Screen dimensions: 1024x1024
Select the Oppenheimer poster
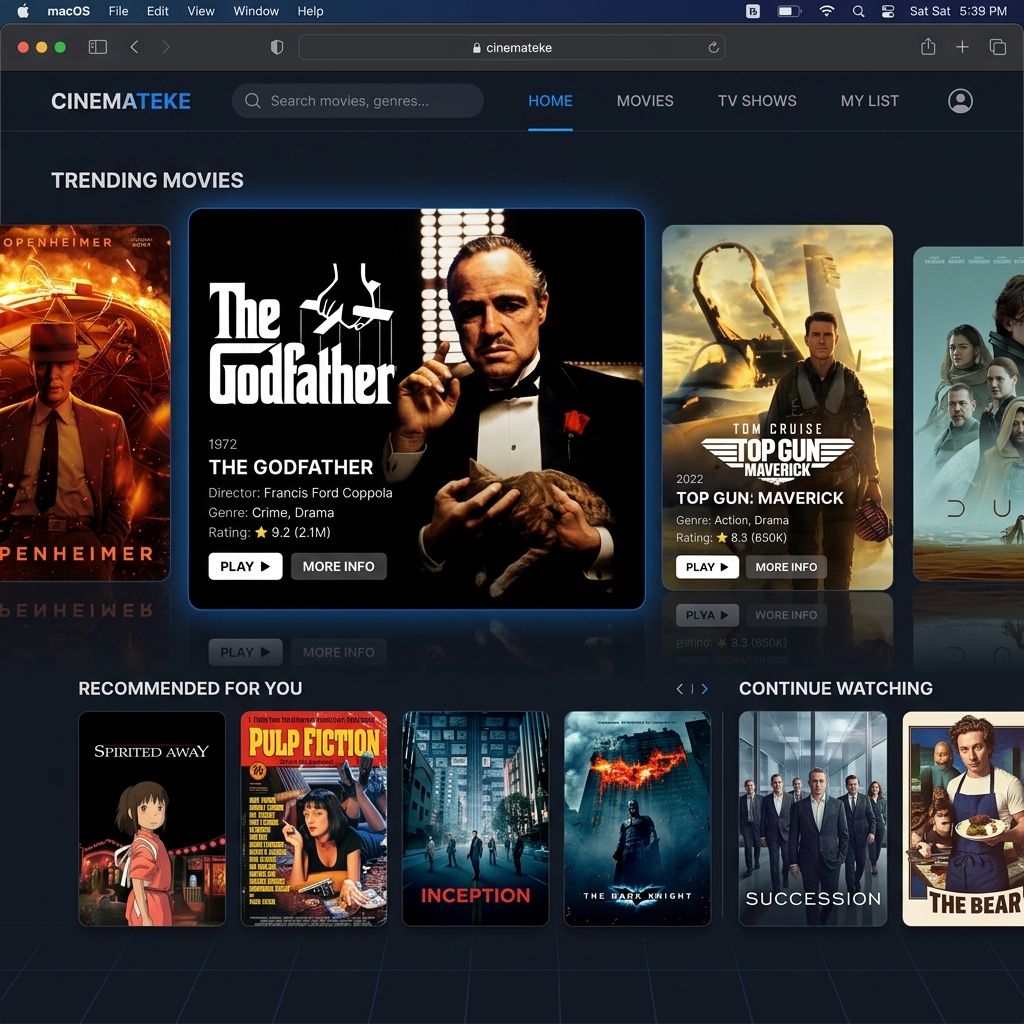pos(85,403)
